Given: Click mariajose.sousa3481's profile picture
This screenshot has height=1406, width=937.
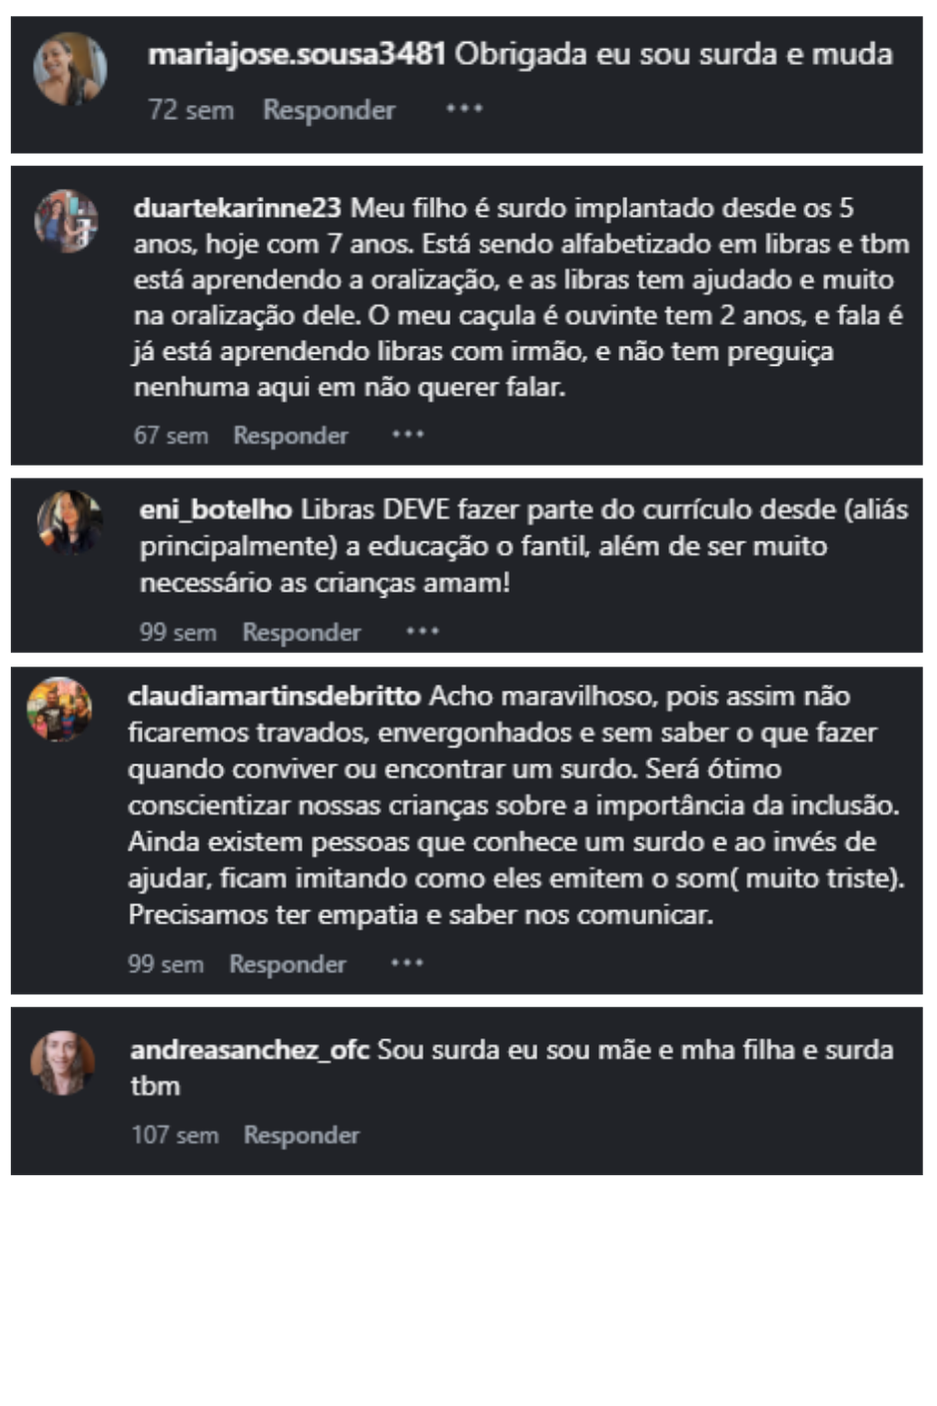Looking at the screenshot, I should coord(70,69).
